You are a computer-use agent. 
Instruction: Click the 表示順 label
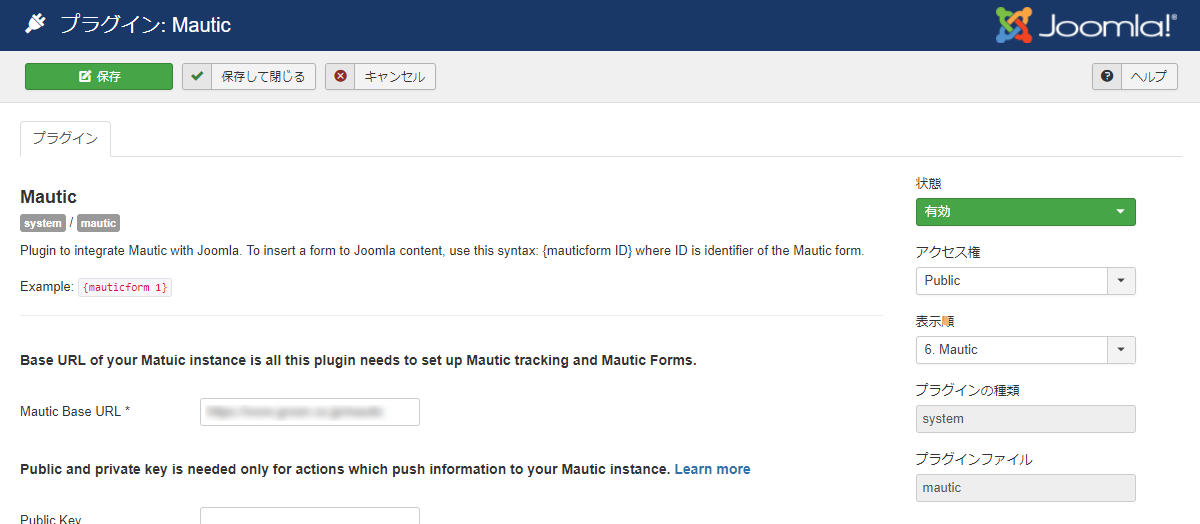point(935,322)
